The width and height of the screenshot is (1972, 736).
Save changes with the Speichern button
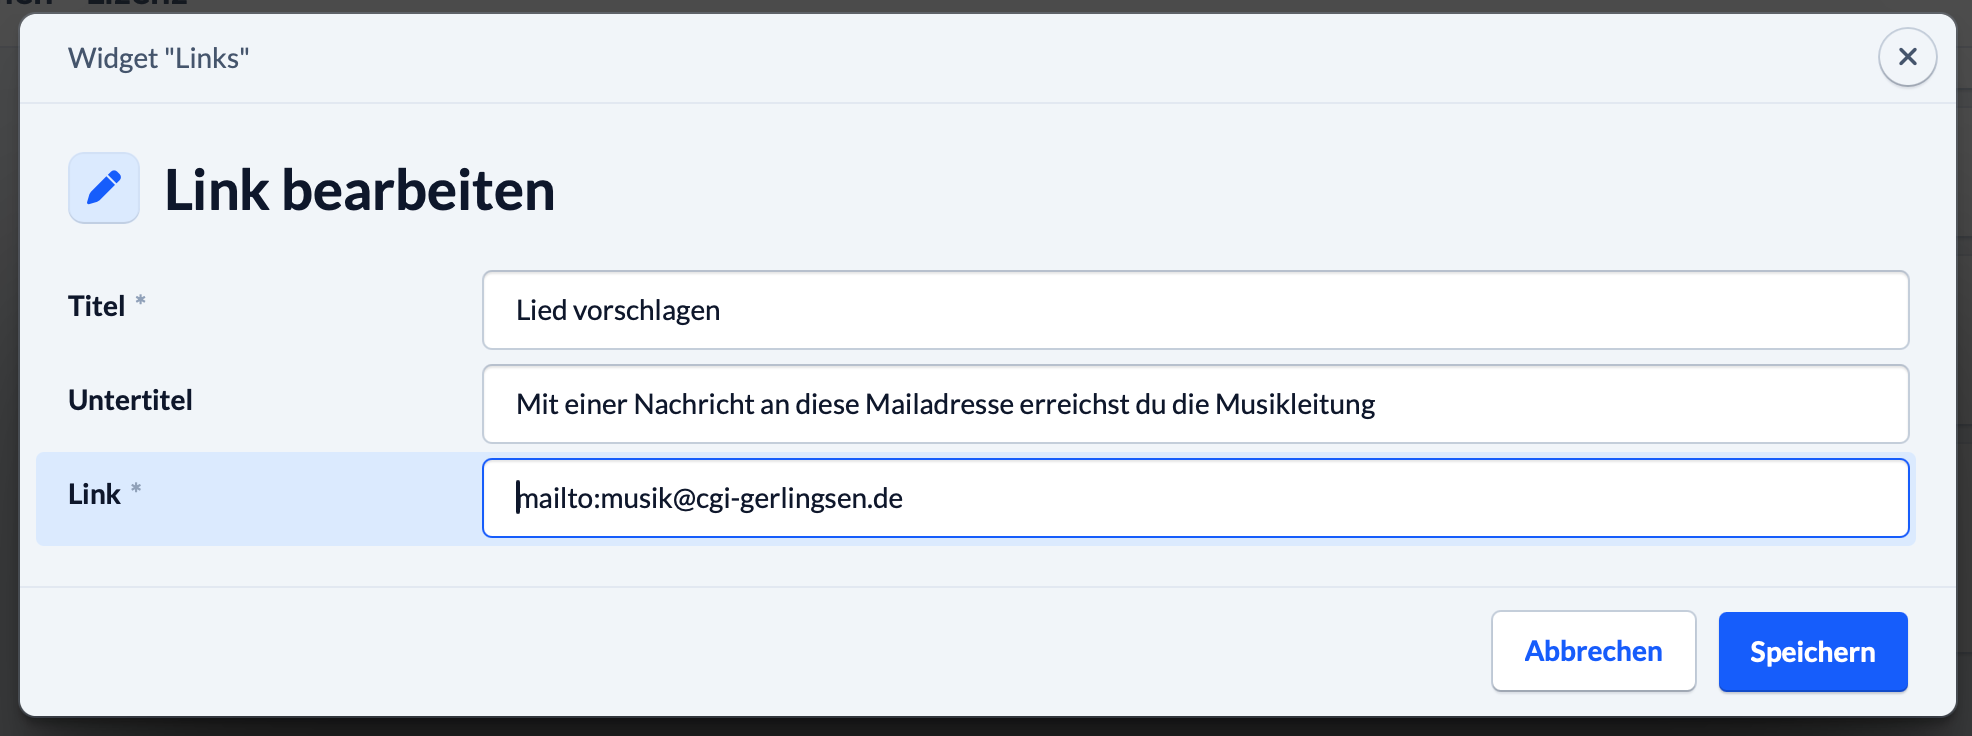click(1812, 652)
